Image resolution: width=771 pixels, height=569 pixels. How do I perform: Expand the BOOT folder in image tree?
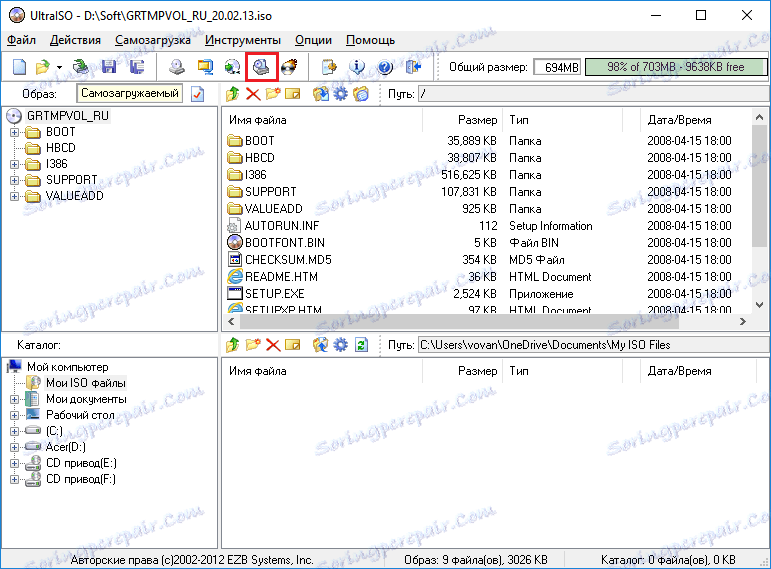14,132
